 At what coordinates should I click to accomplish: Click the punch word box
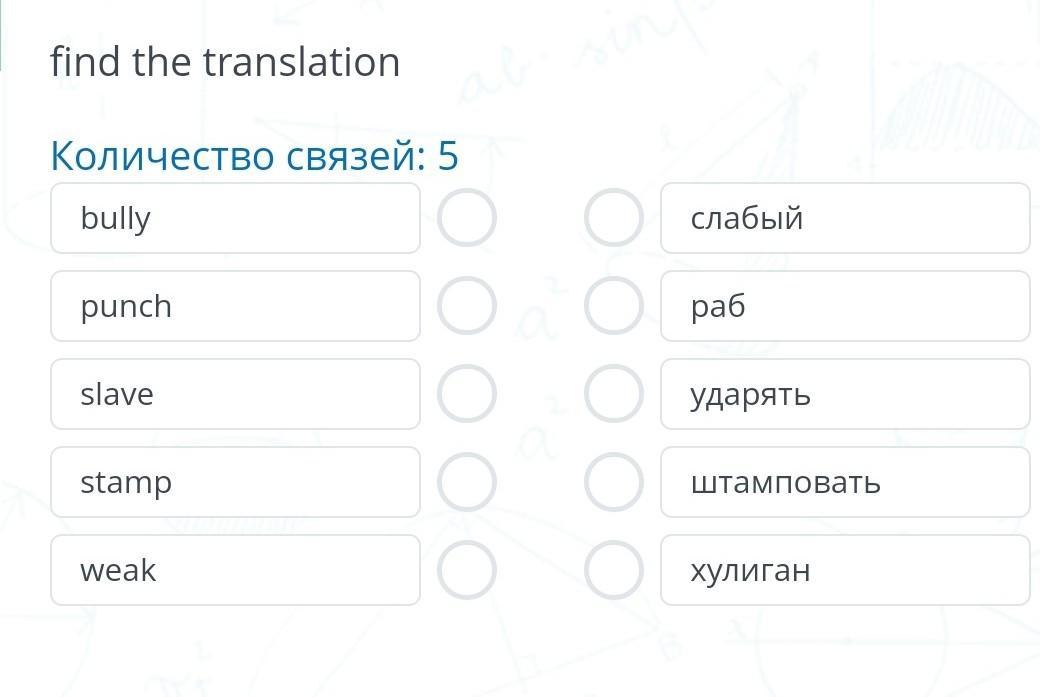(235, 306)
